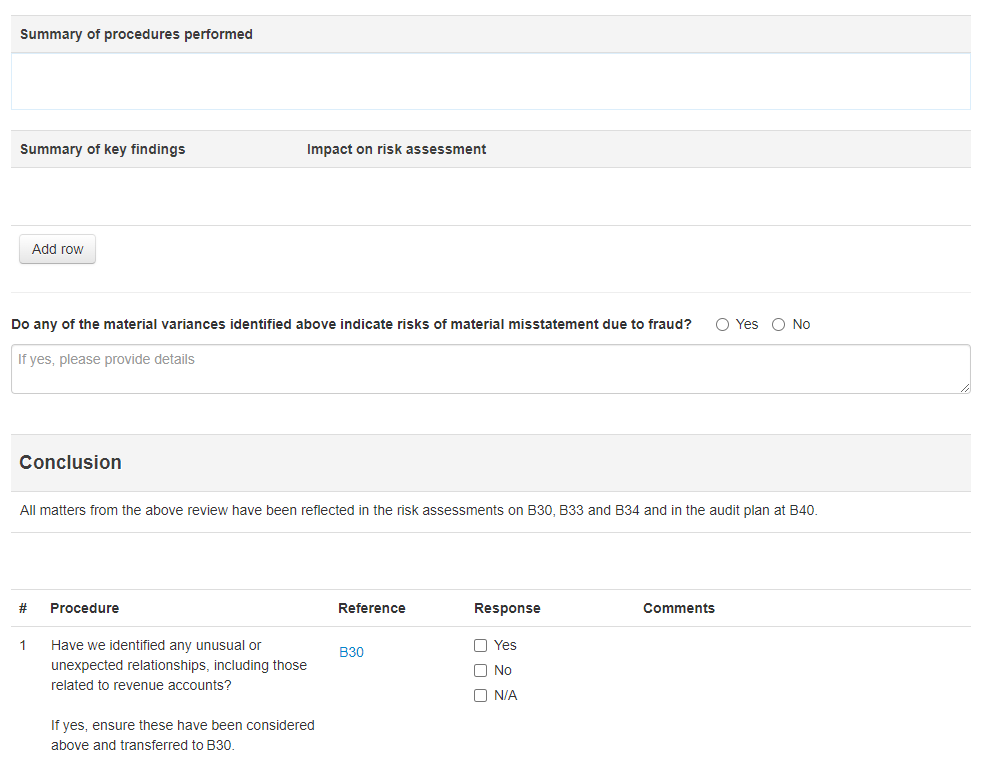Click the Summary of key findings header

tap(101, 148)
